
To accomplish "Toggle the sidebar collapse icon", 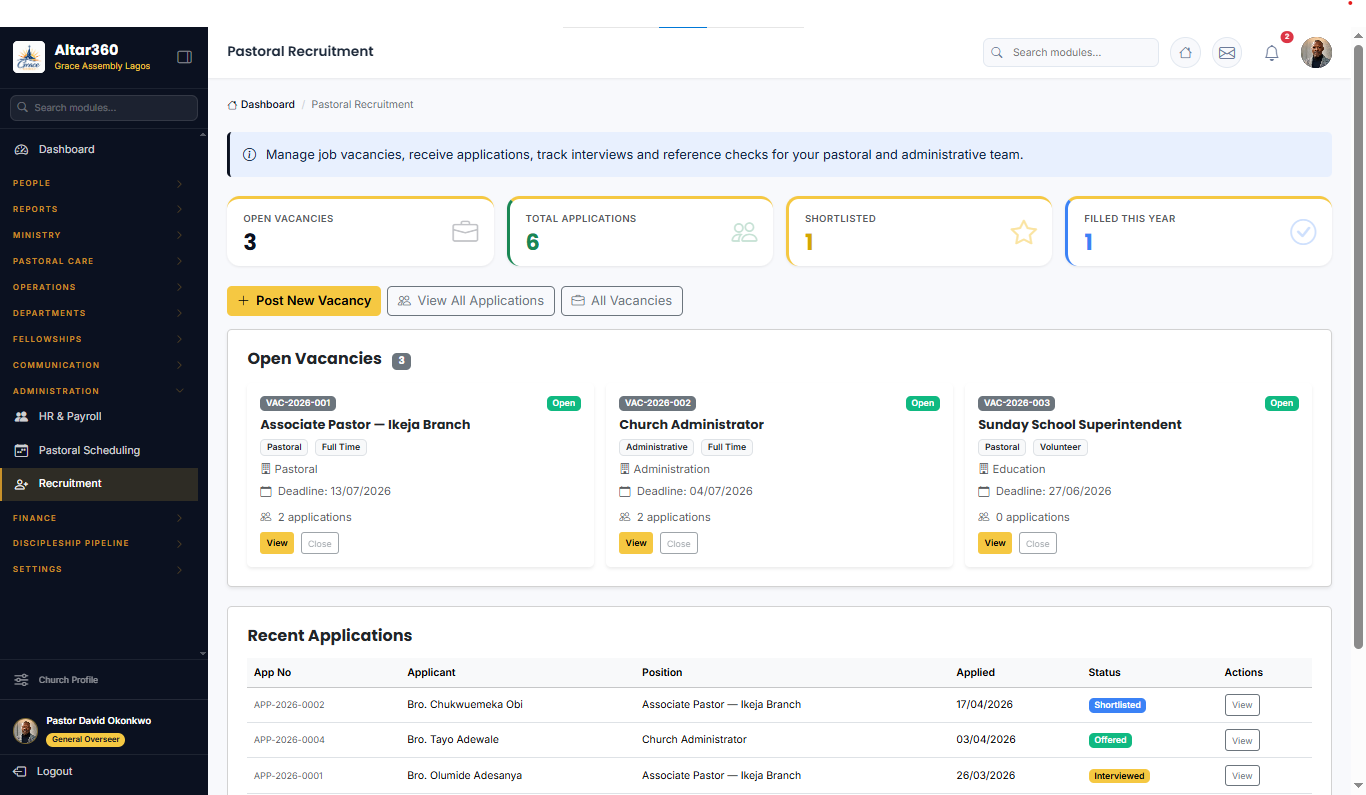I will tap(184, 57).
